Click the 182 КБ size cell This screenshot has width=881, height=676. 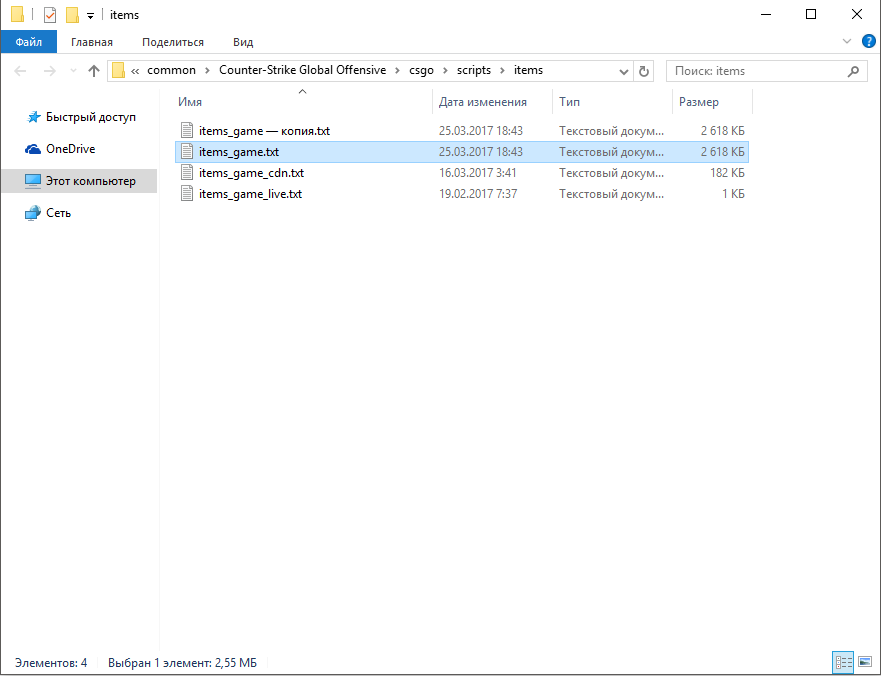click(727, 173)
